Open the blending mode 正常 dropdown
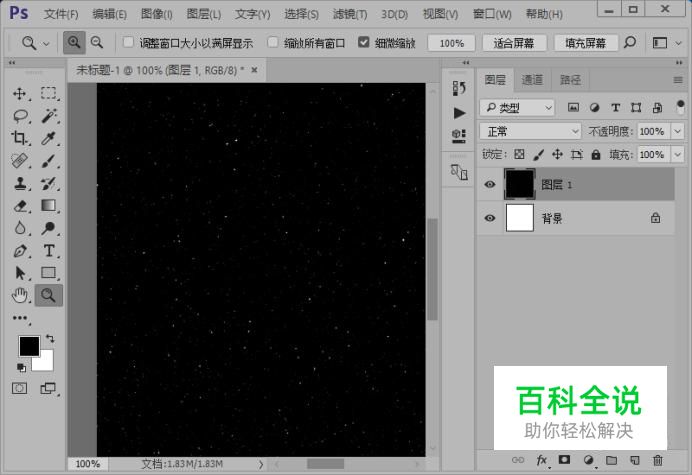The height and width of the screenshot is (475, 692). tap(530, 132)
